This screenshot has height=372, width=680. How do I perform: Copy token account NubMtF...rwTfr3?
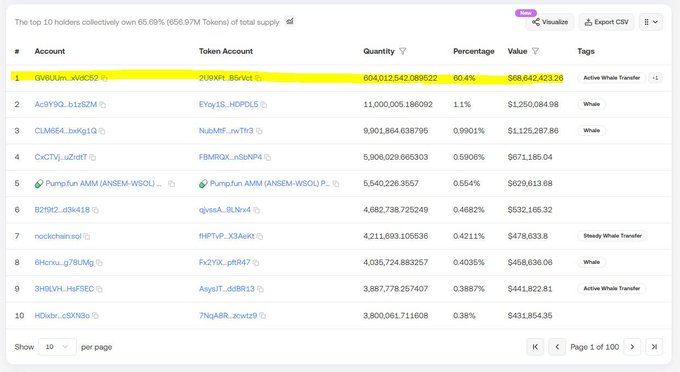click(x=259, y=131)
